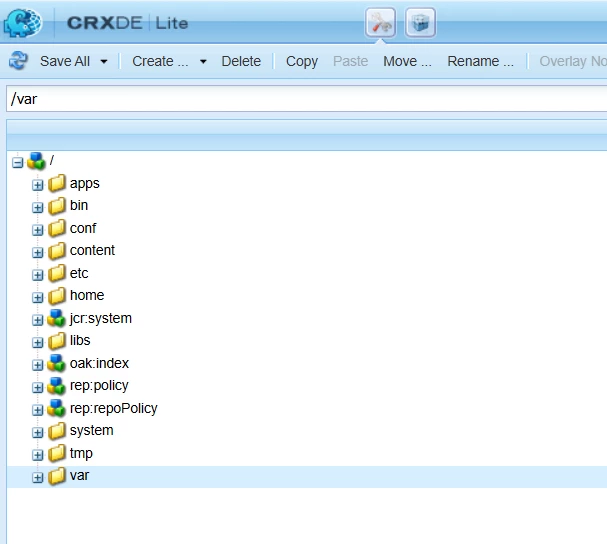Select the 'jcr:system' tree label

(101, 318)
